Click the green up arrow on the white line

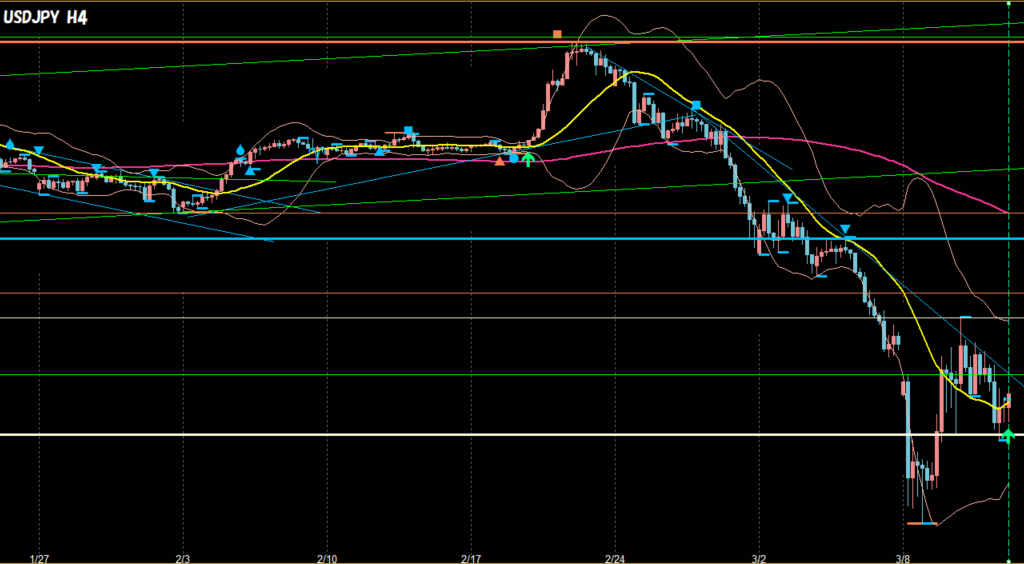click(x=1008, y=435)
